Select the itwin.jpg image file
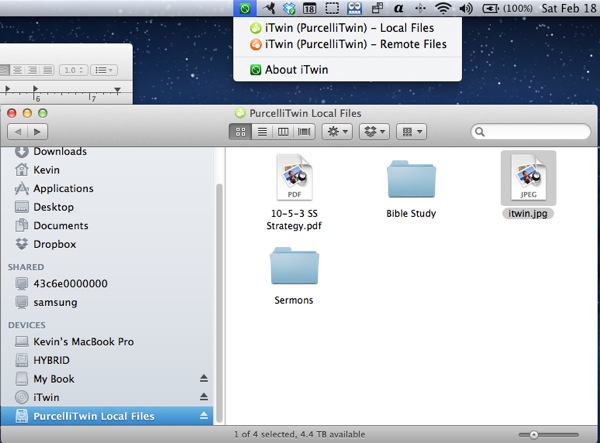The width and height of the screenshot is (600, 443). click(528, 178)
